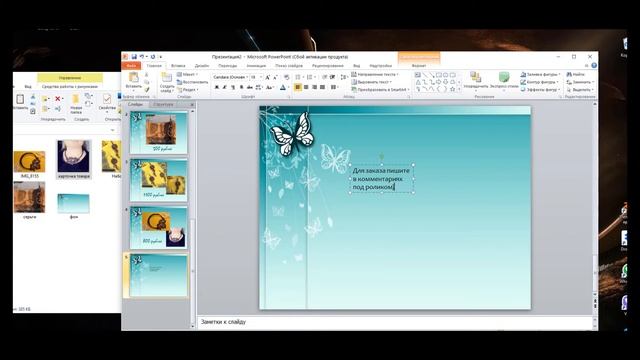Increase font size with the large A icon
The image size is (640, 360).
[x=268, y=77]
